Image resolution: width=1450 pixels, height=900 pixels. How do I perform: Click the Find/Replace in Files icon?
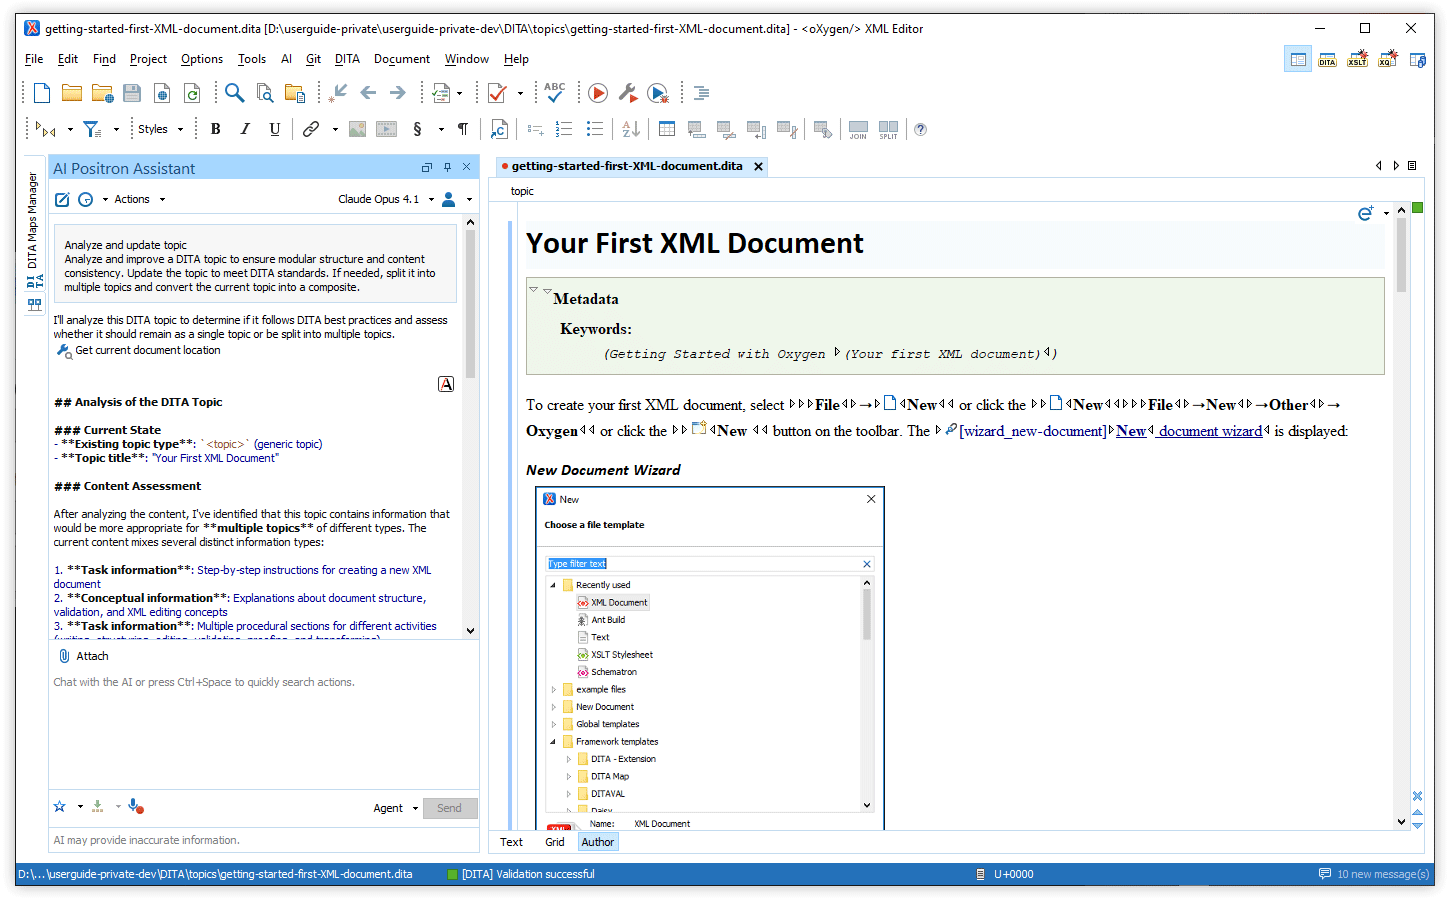(x=265, y=93)
